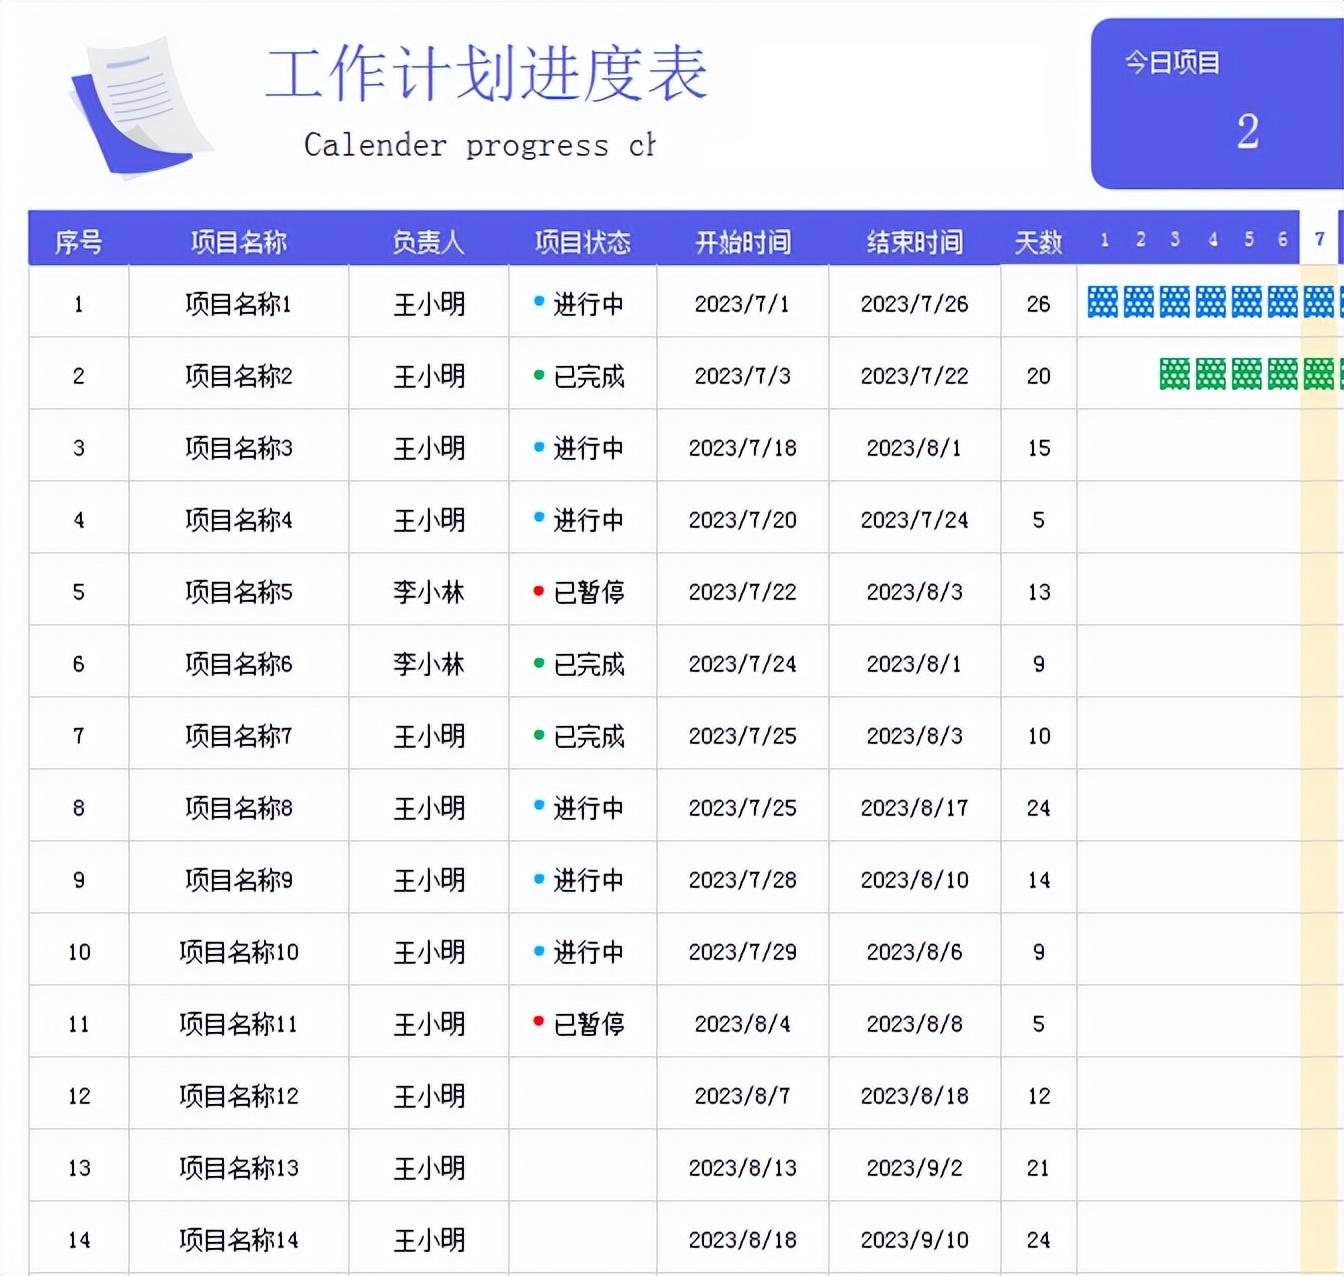Select day 1 in the calendar header
This screenshot has width=1344, height=1276.
(1104, 240)
